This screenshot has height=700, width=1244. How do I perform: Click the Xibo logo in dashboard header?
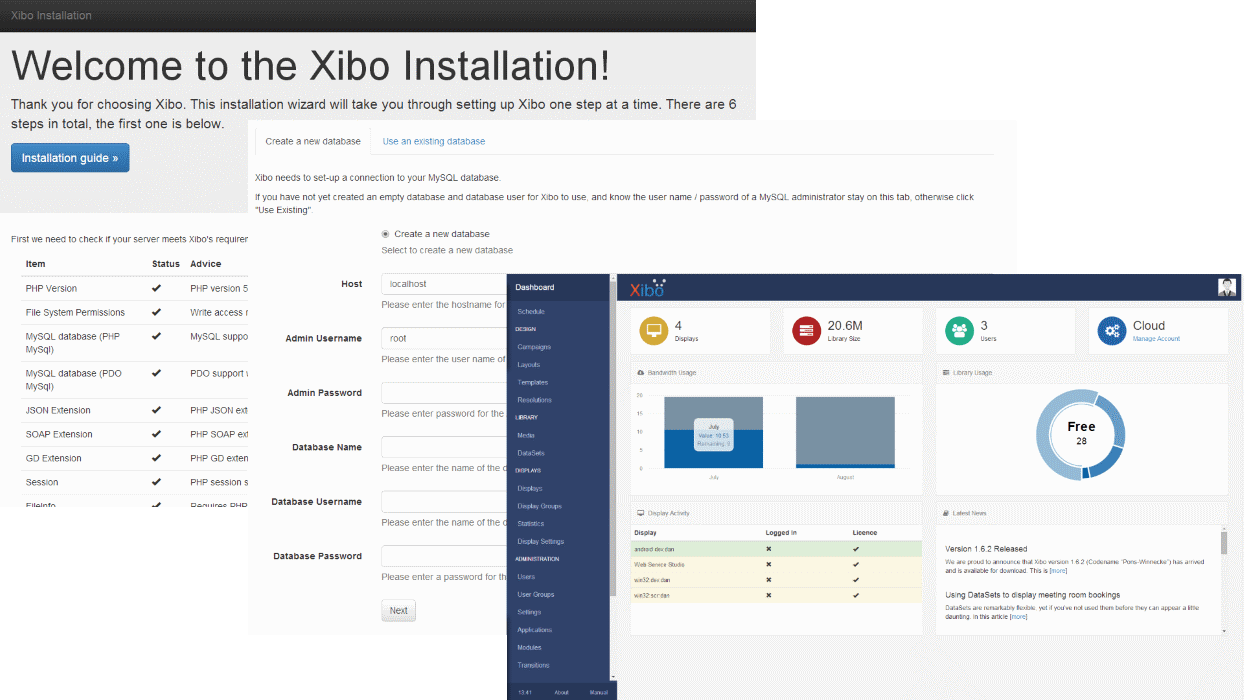(x=648, y=288)
